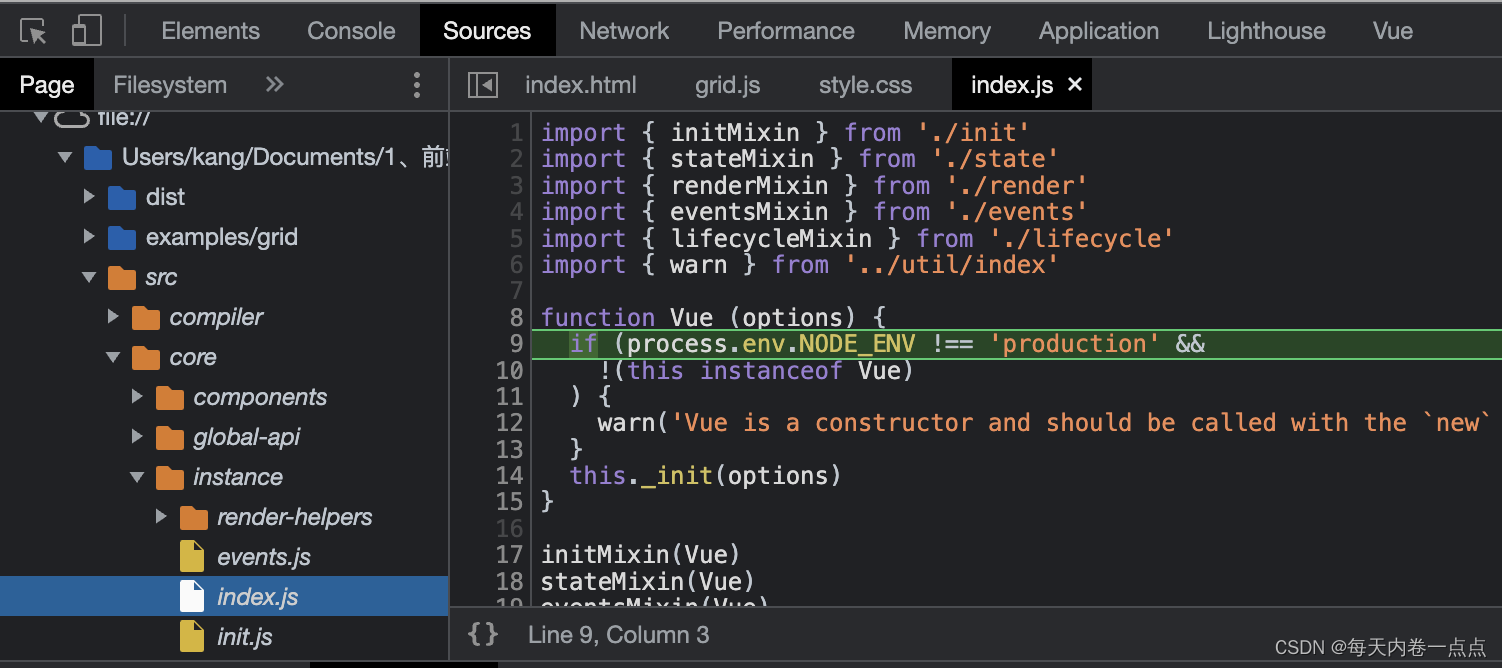Select the dist folder icon

(122, 197)
